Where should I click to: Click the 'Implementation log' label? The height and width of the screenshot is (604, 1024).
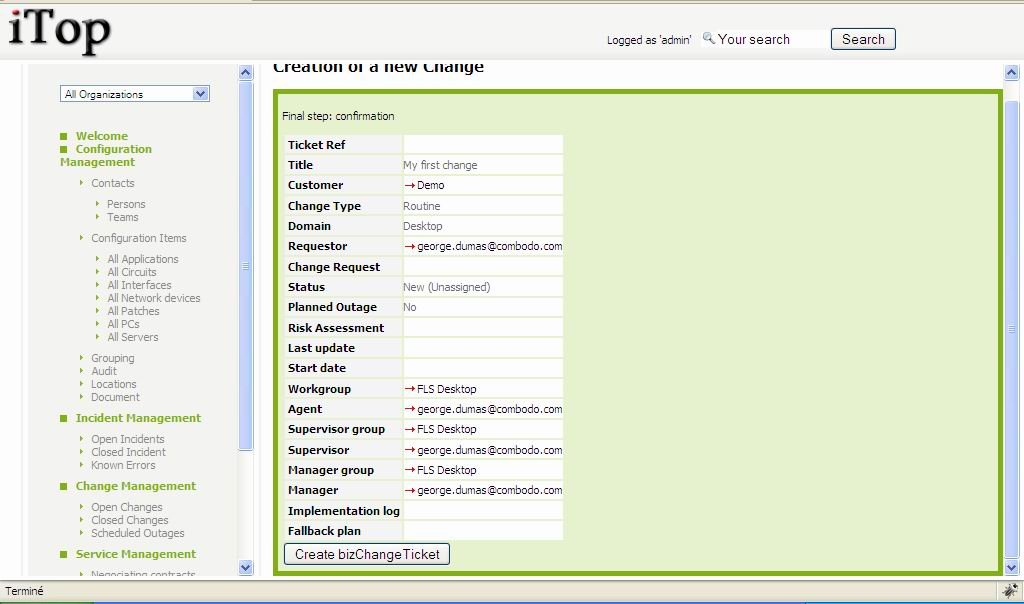click(x=344, y=511)
